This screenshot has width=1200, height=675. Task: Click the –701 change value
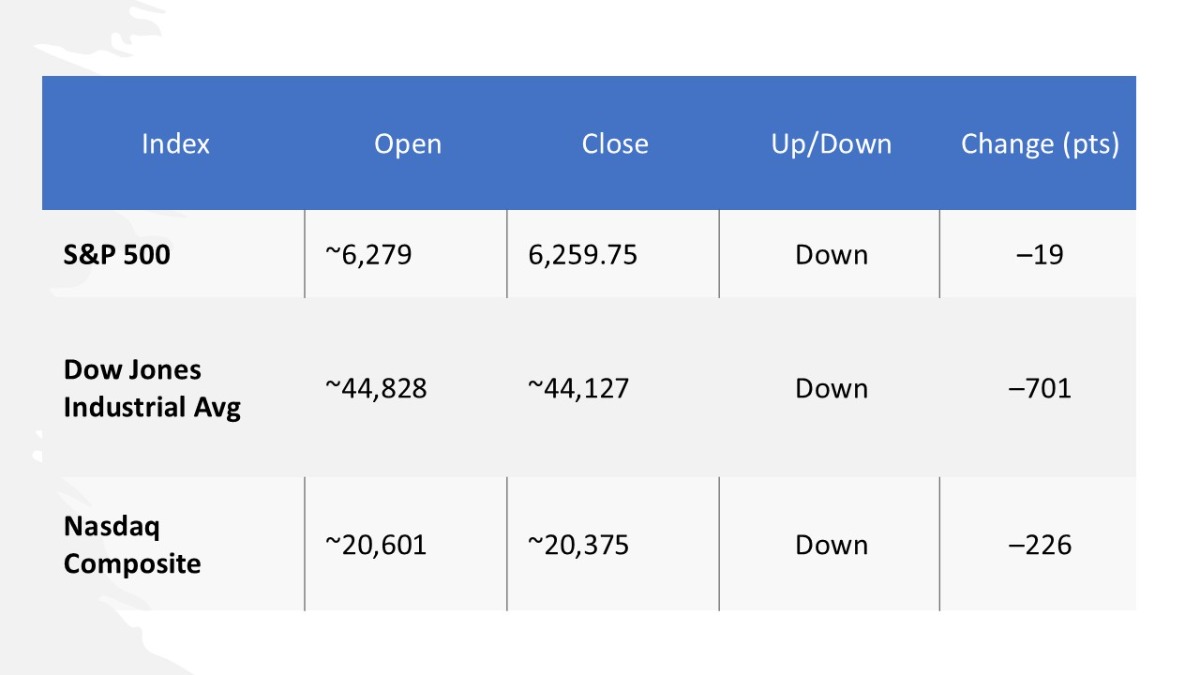pyautogui.click(x=1039, y=388)
